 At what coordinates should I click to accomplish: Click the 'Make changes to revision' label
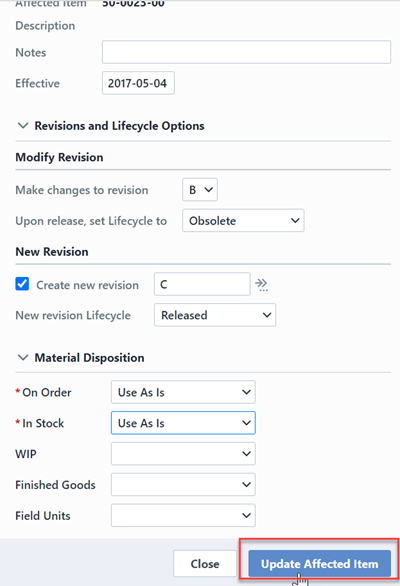coord(81,190)
